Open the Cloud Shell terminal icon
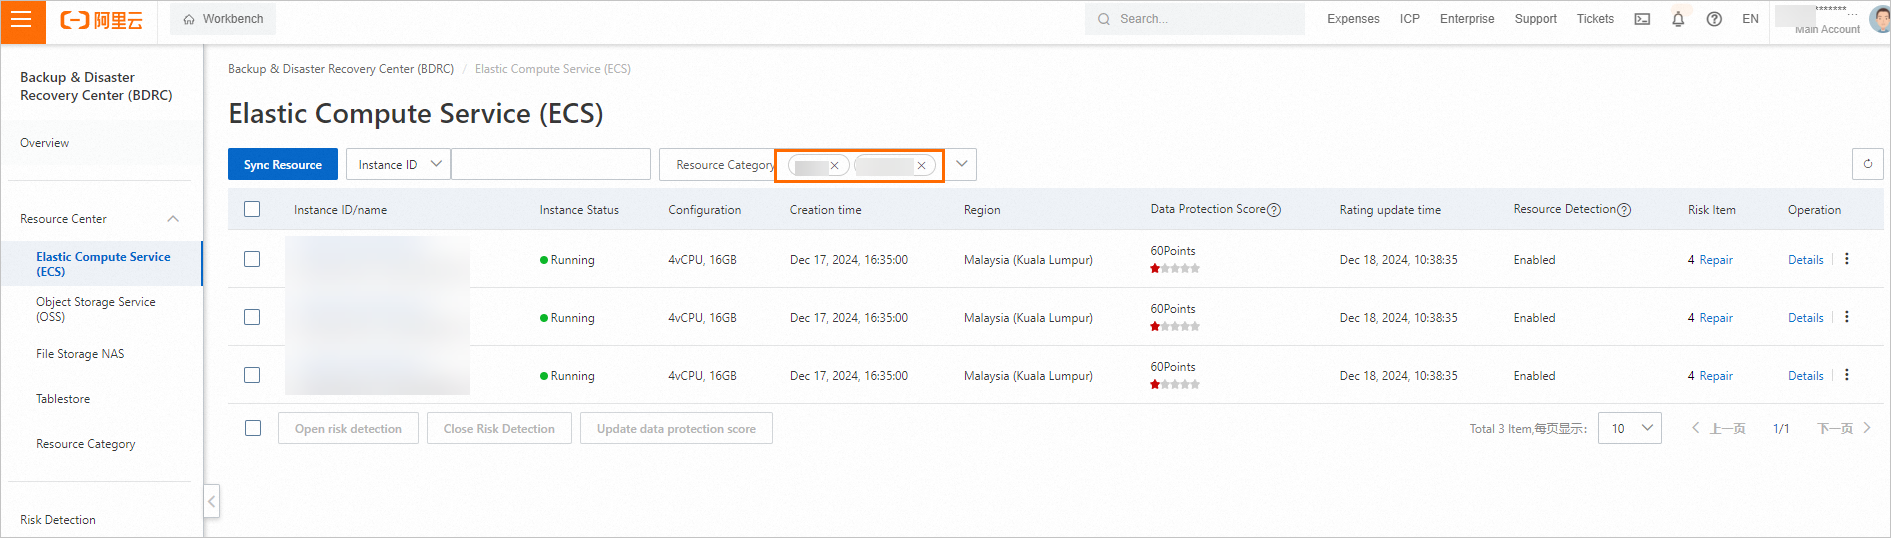The image size is (1891, 538). coord(1642,19)
